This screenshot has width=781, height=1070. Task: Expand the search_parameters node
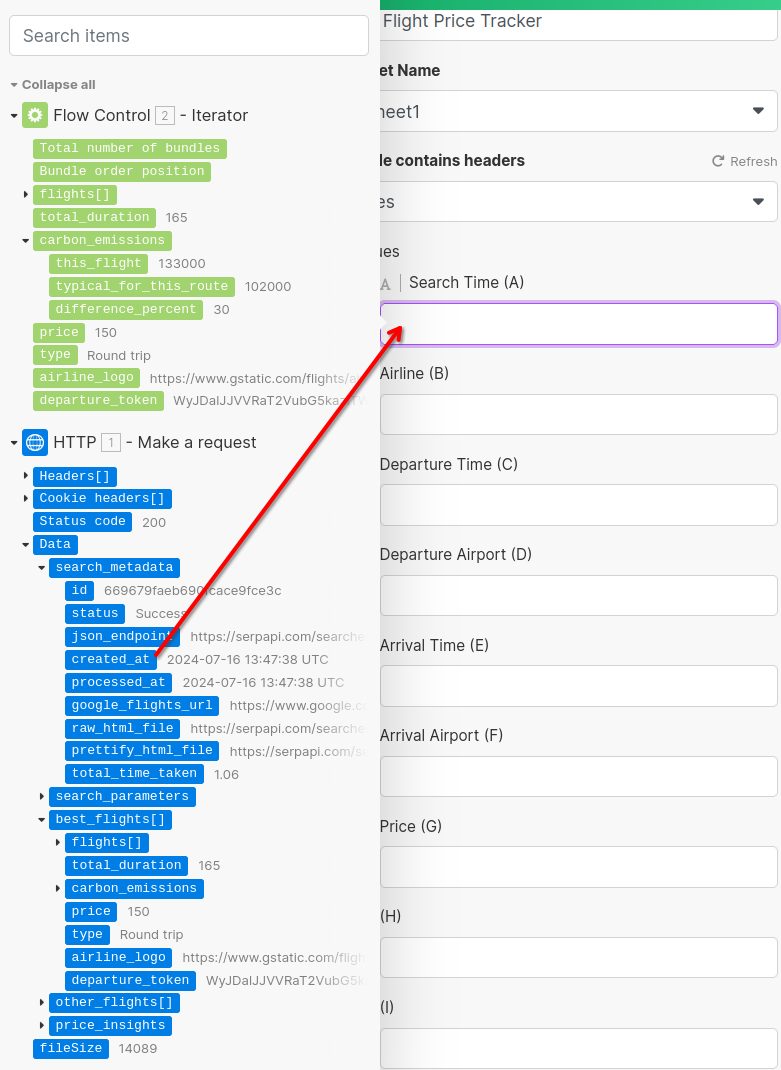(x=41, y=796)
